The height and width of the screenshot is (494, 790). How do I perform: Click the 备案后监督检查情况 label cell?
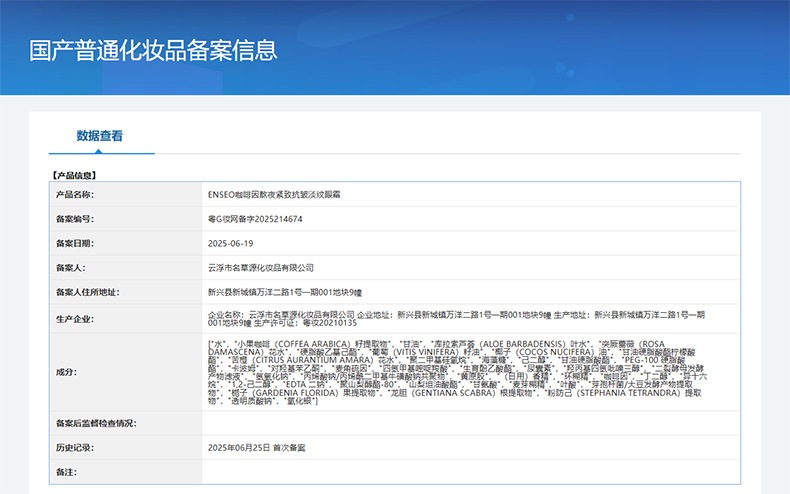[125, 423]
